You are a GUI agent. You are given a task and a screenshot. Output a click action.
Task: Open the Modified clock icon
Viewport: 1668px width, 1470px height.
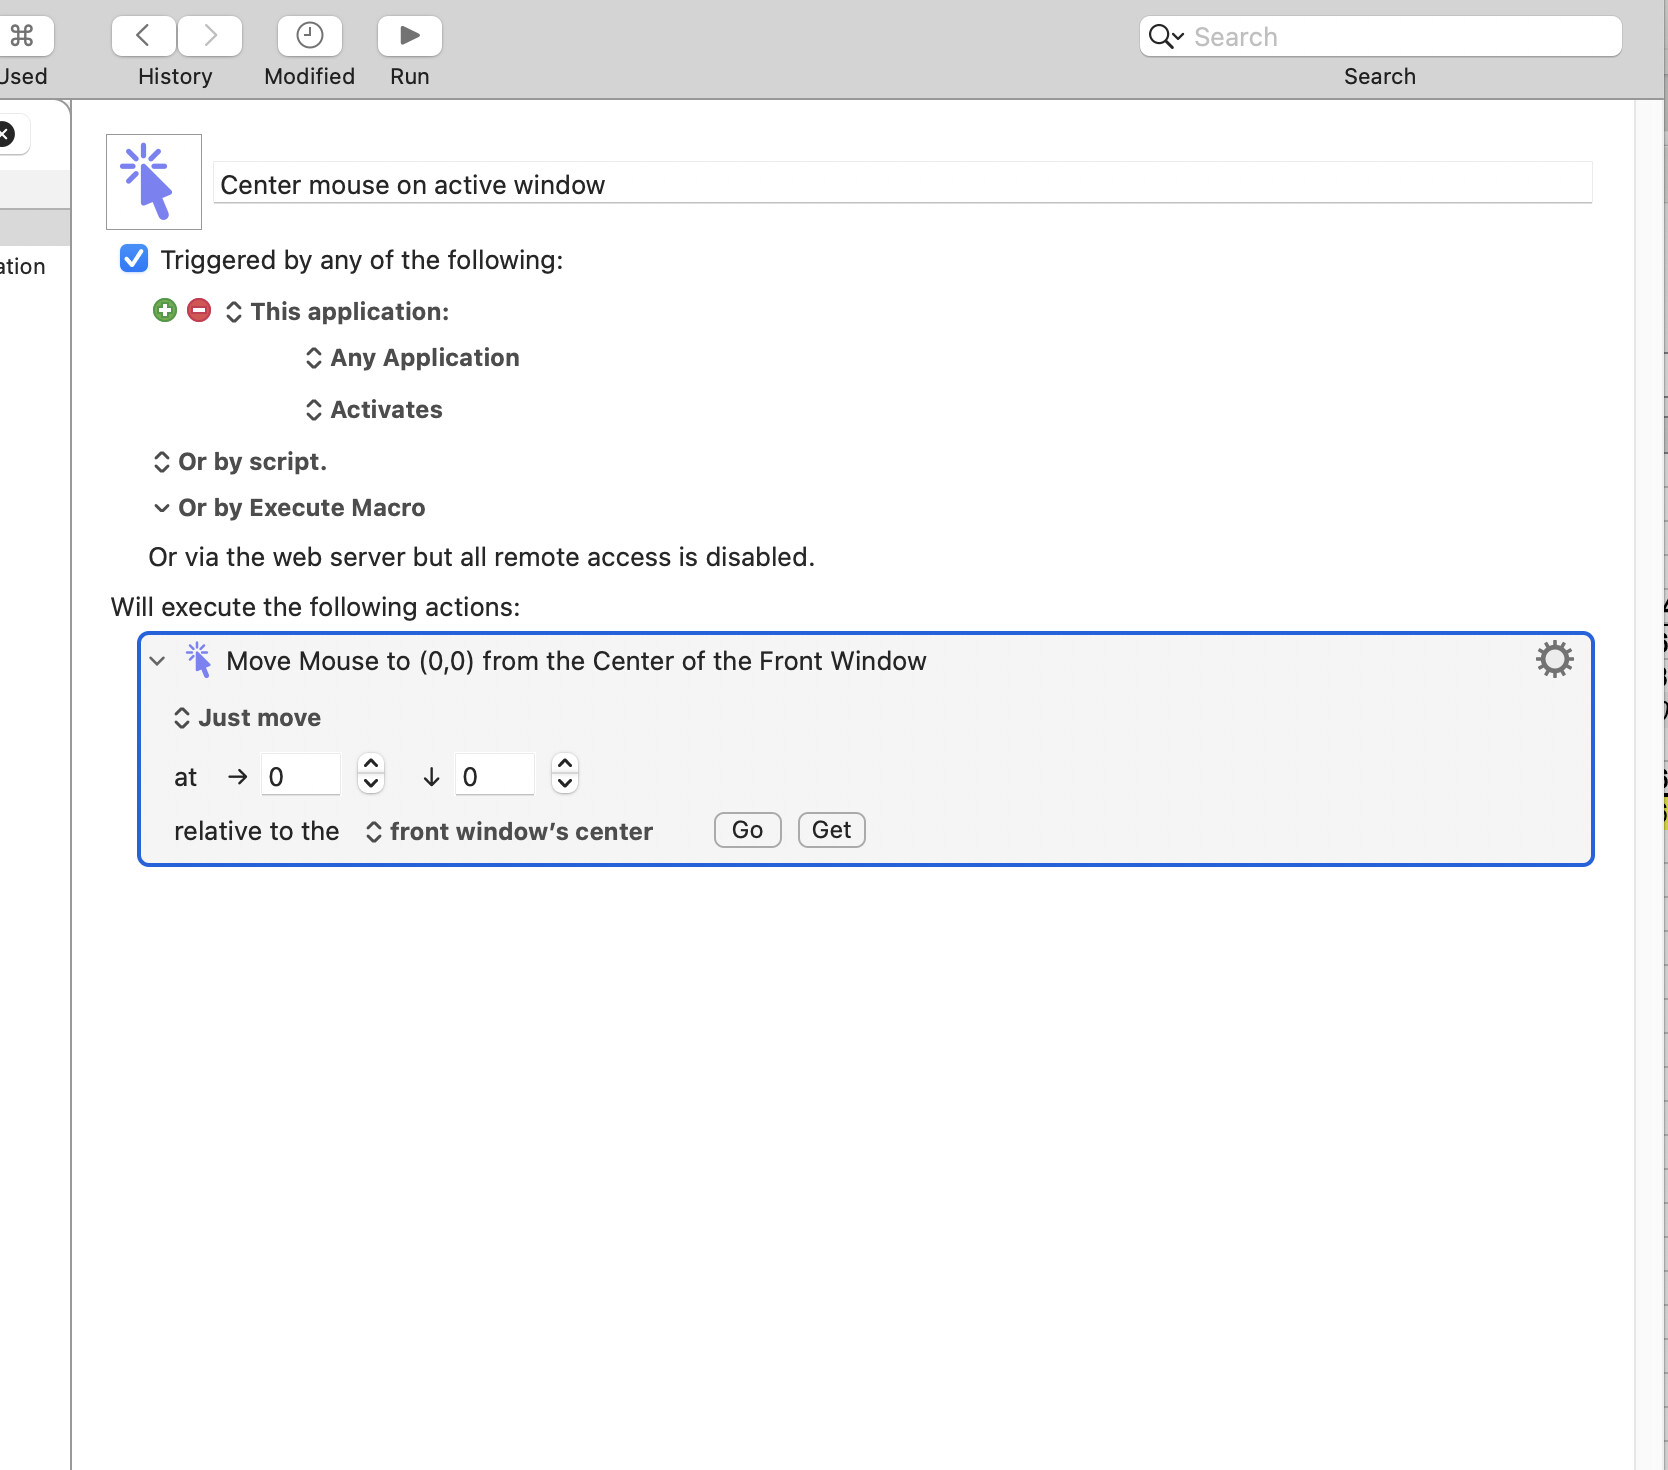click(309, 36)
